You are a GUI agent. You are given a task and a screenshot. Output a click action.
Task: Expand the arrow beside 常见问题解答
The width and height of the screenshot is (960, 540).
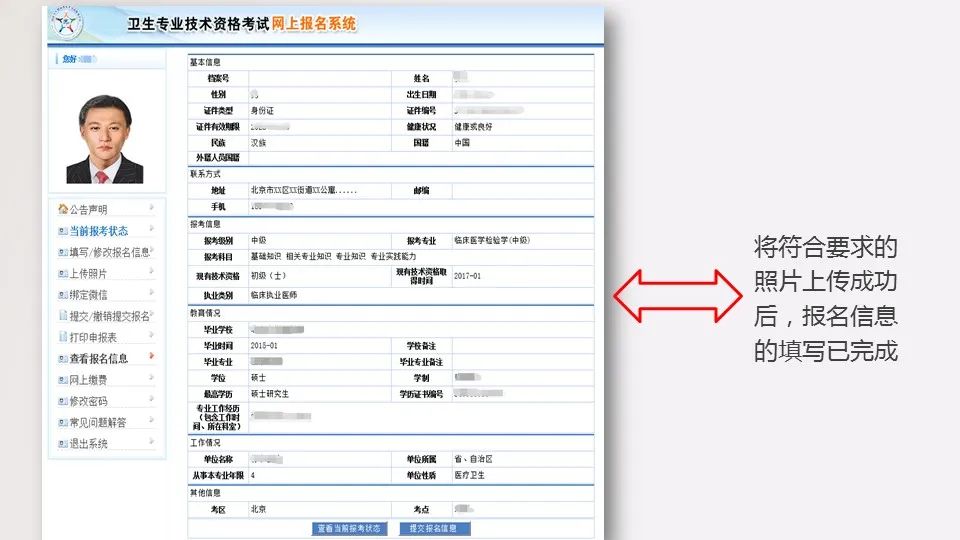coord(151,421)
